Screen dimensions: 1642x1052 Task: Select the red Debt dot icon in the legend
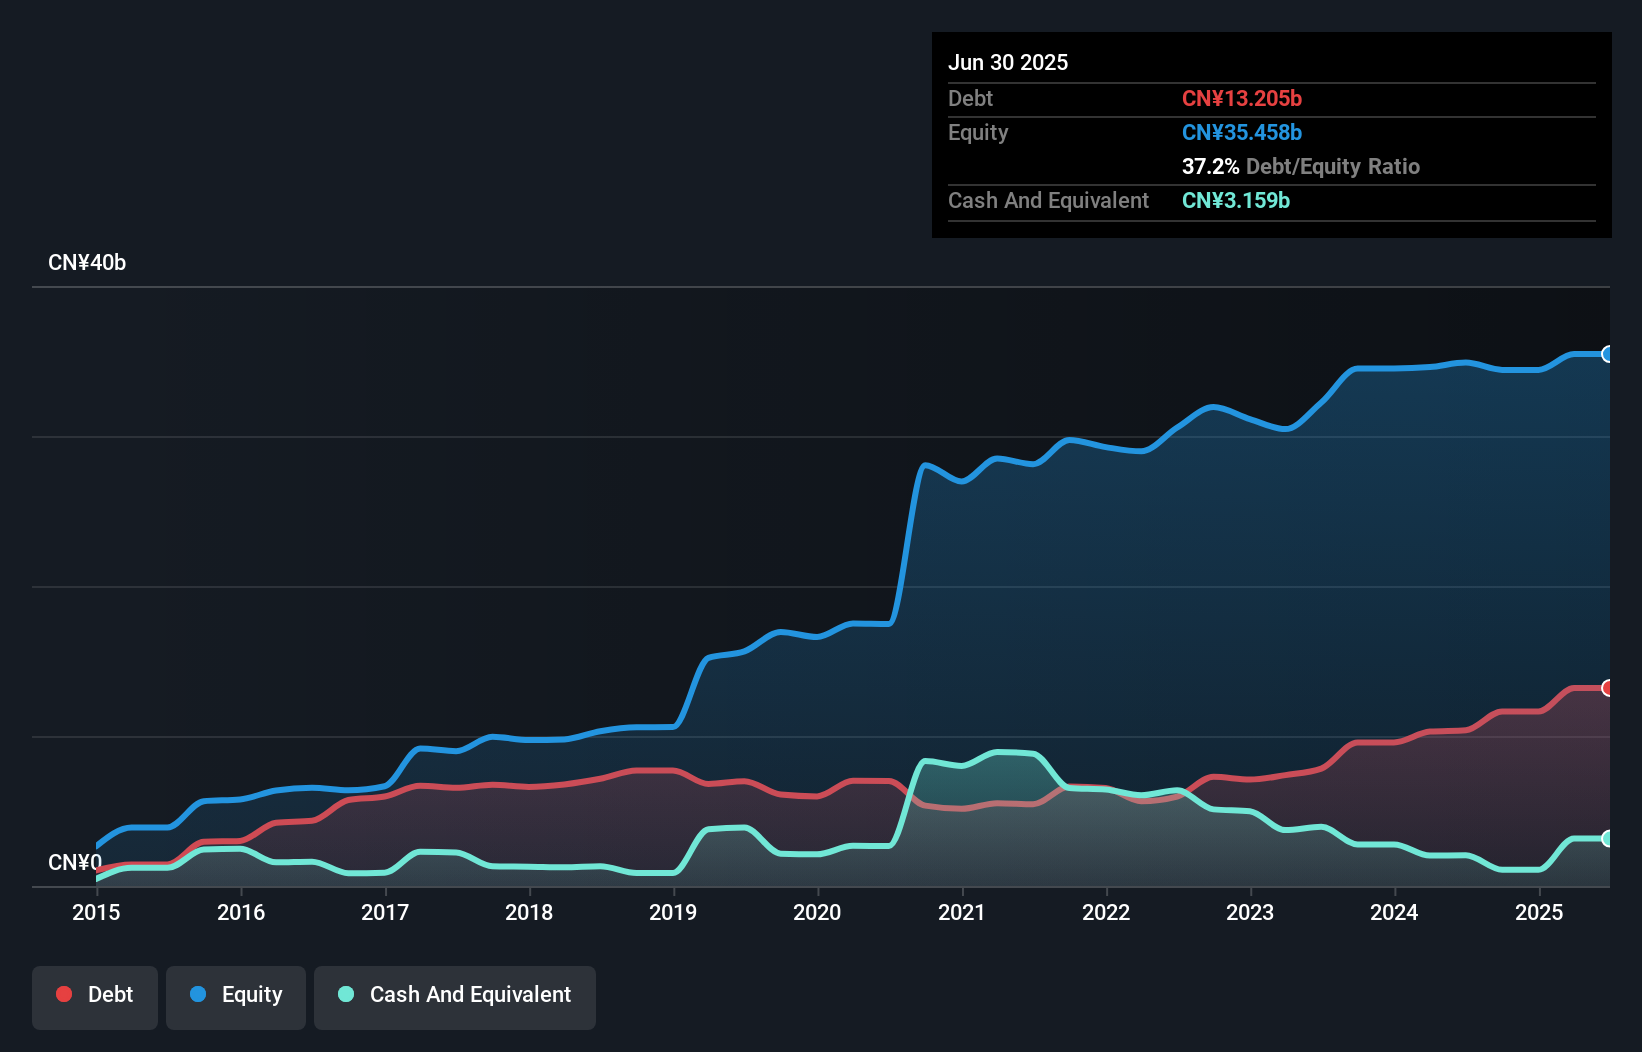(63, 995)
